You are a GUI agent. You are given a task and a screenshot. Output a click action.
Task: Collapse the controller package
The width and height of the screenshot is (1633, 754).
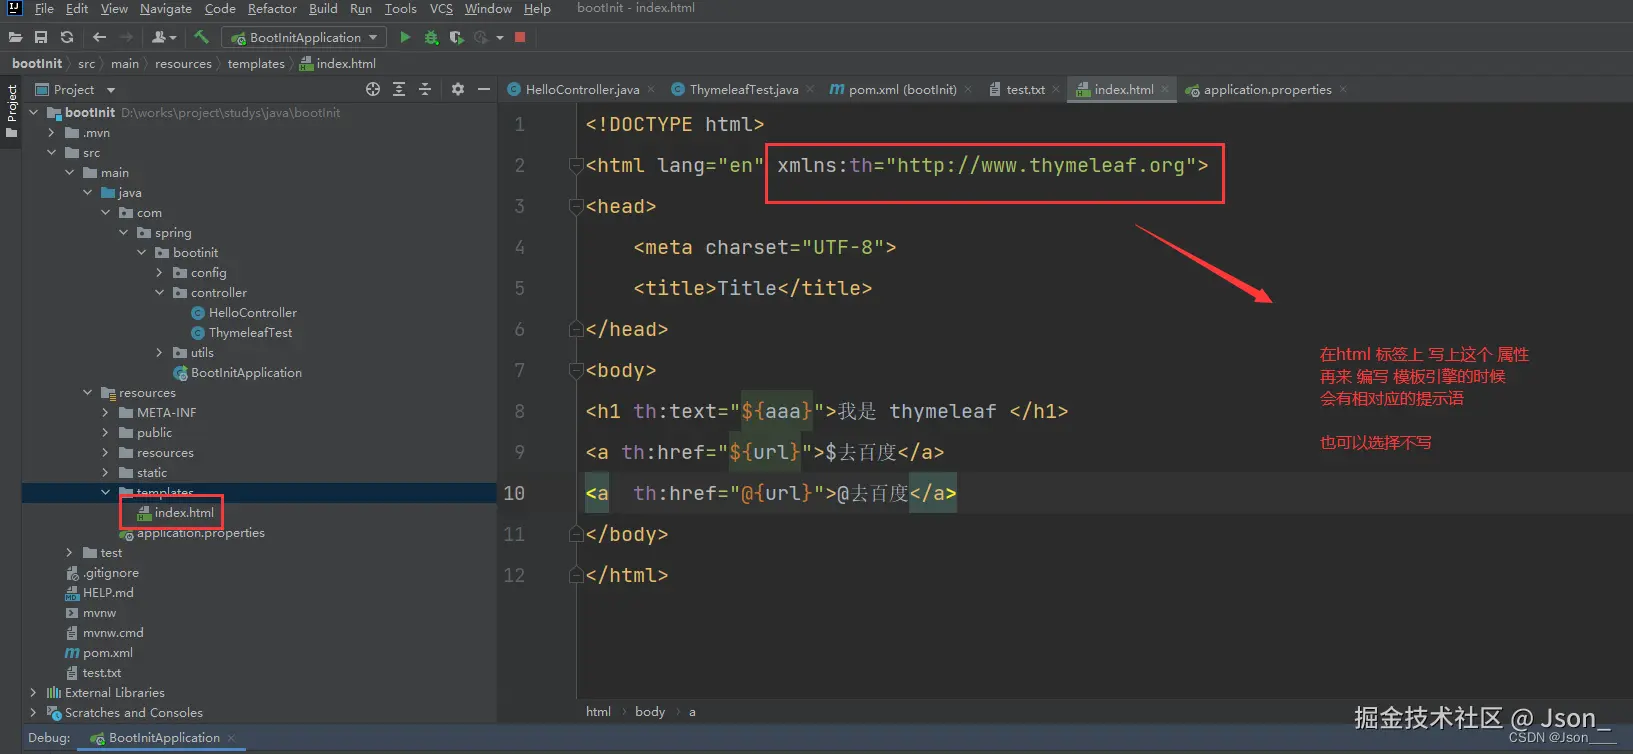pos(160,293)
